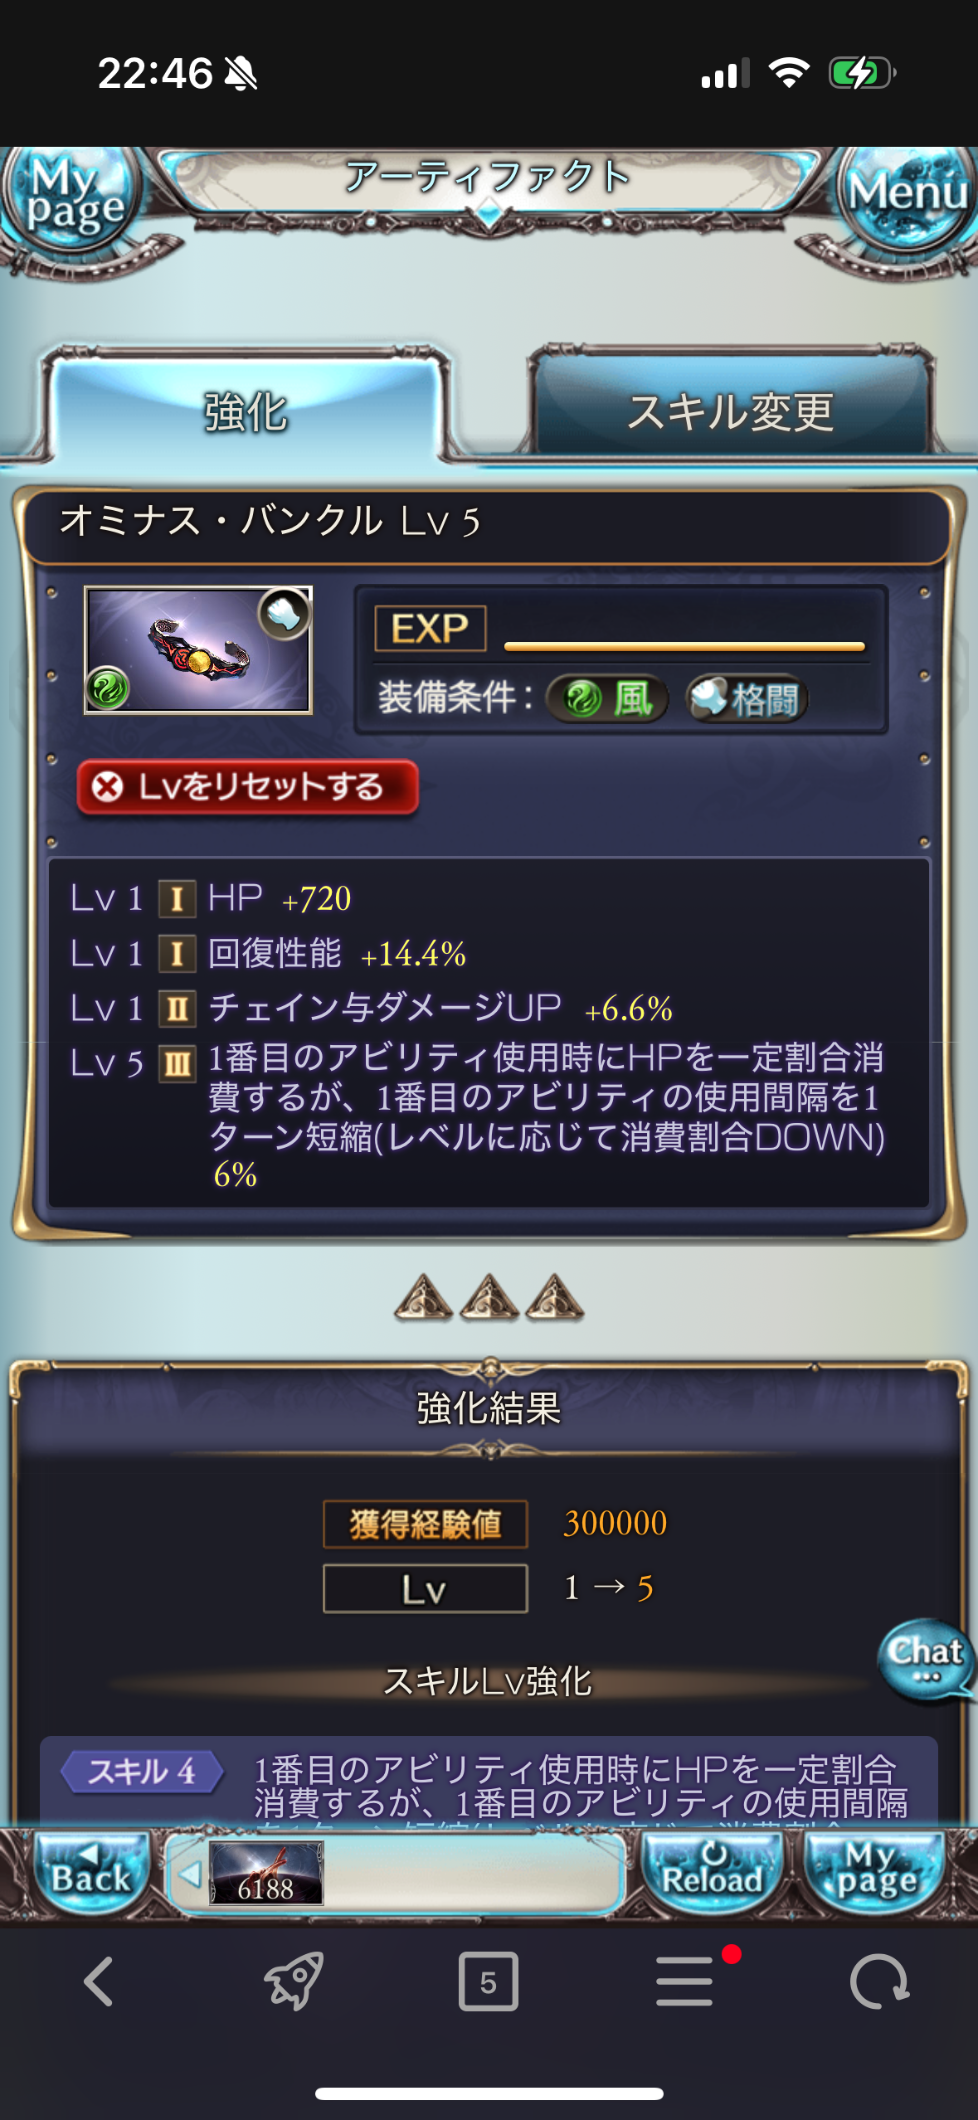Switch to the スキル変更 tab
978x2120 pixels.
[x=731, y=410]
